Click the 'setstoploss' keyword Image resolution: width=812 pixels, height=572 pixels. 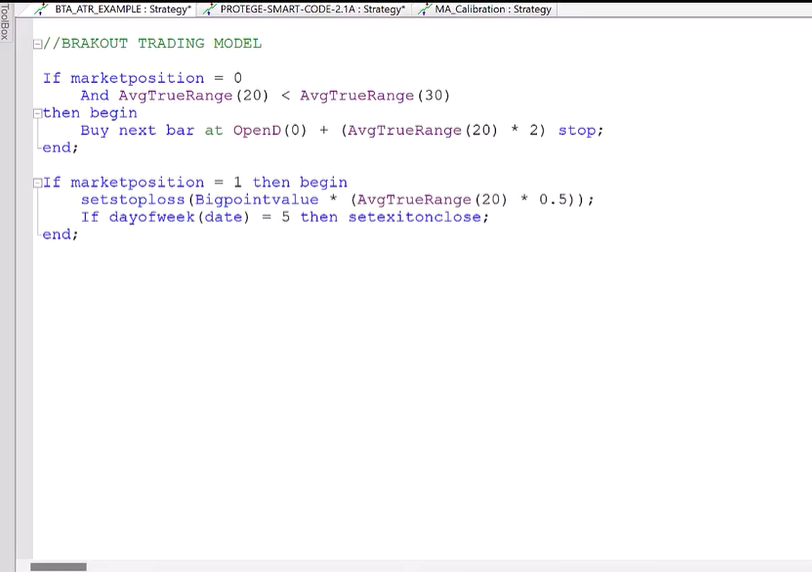[x=133, y=200]
